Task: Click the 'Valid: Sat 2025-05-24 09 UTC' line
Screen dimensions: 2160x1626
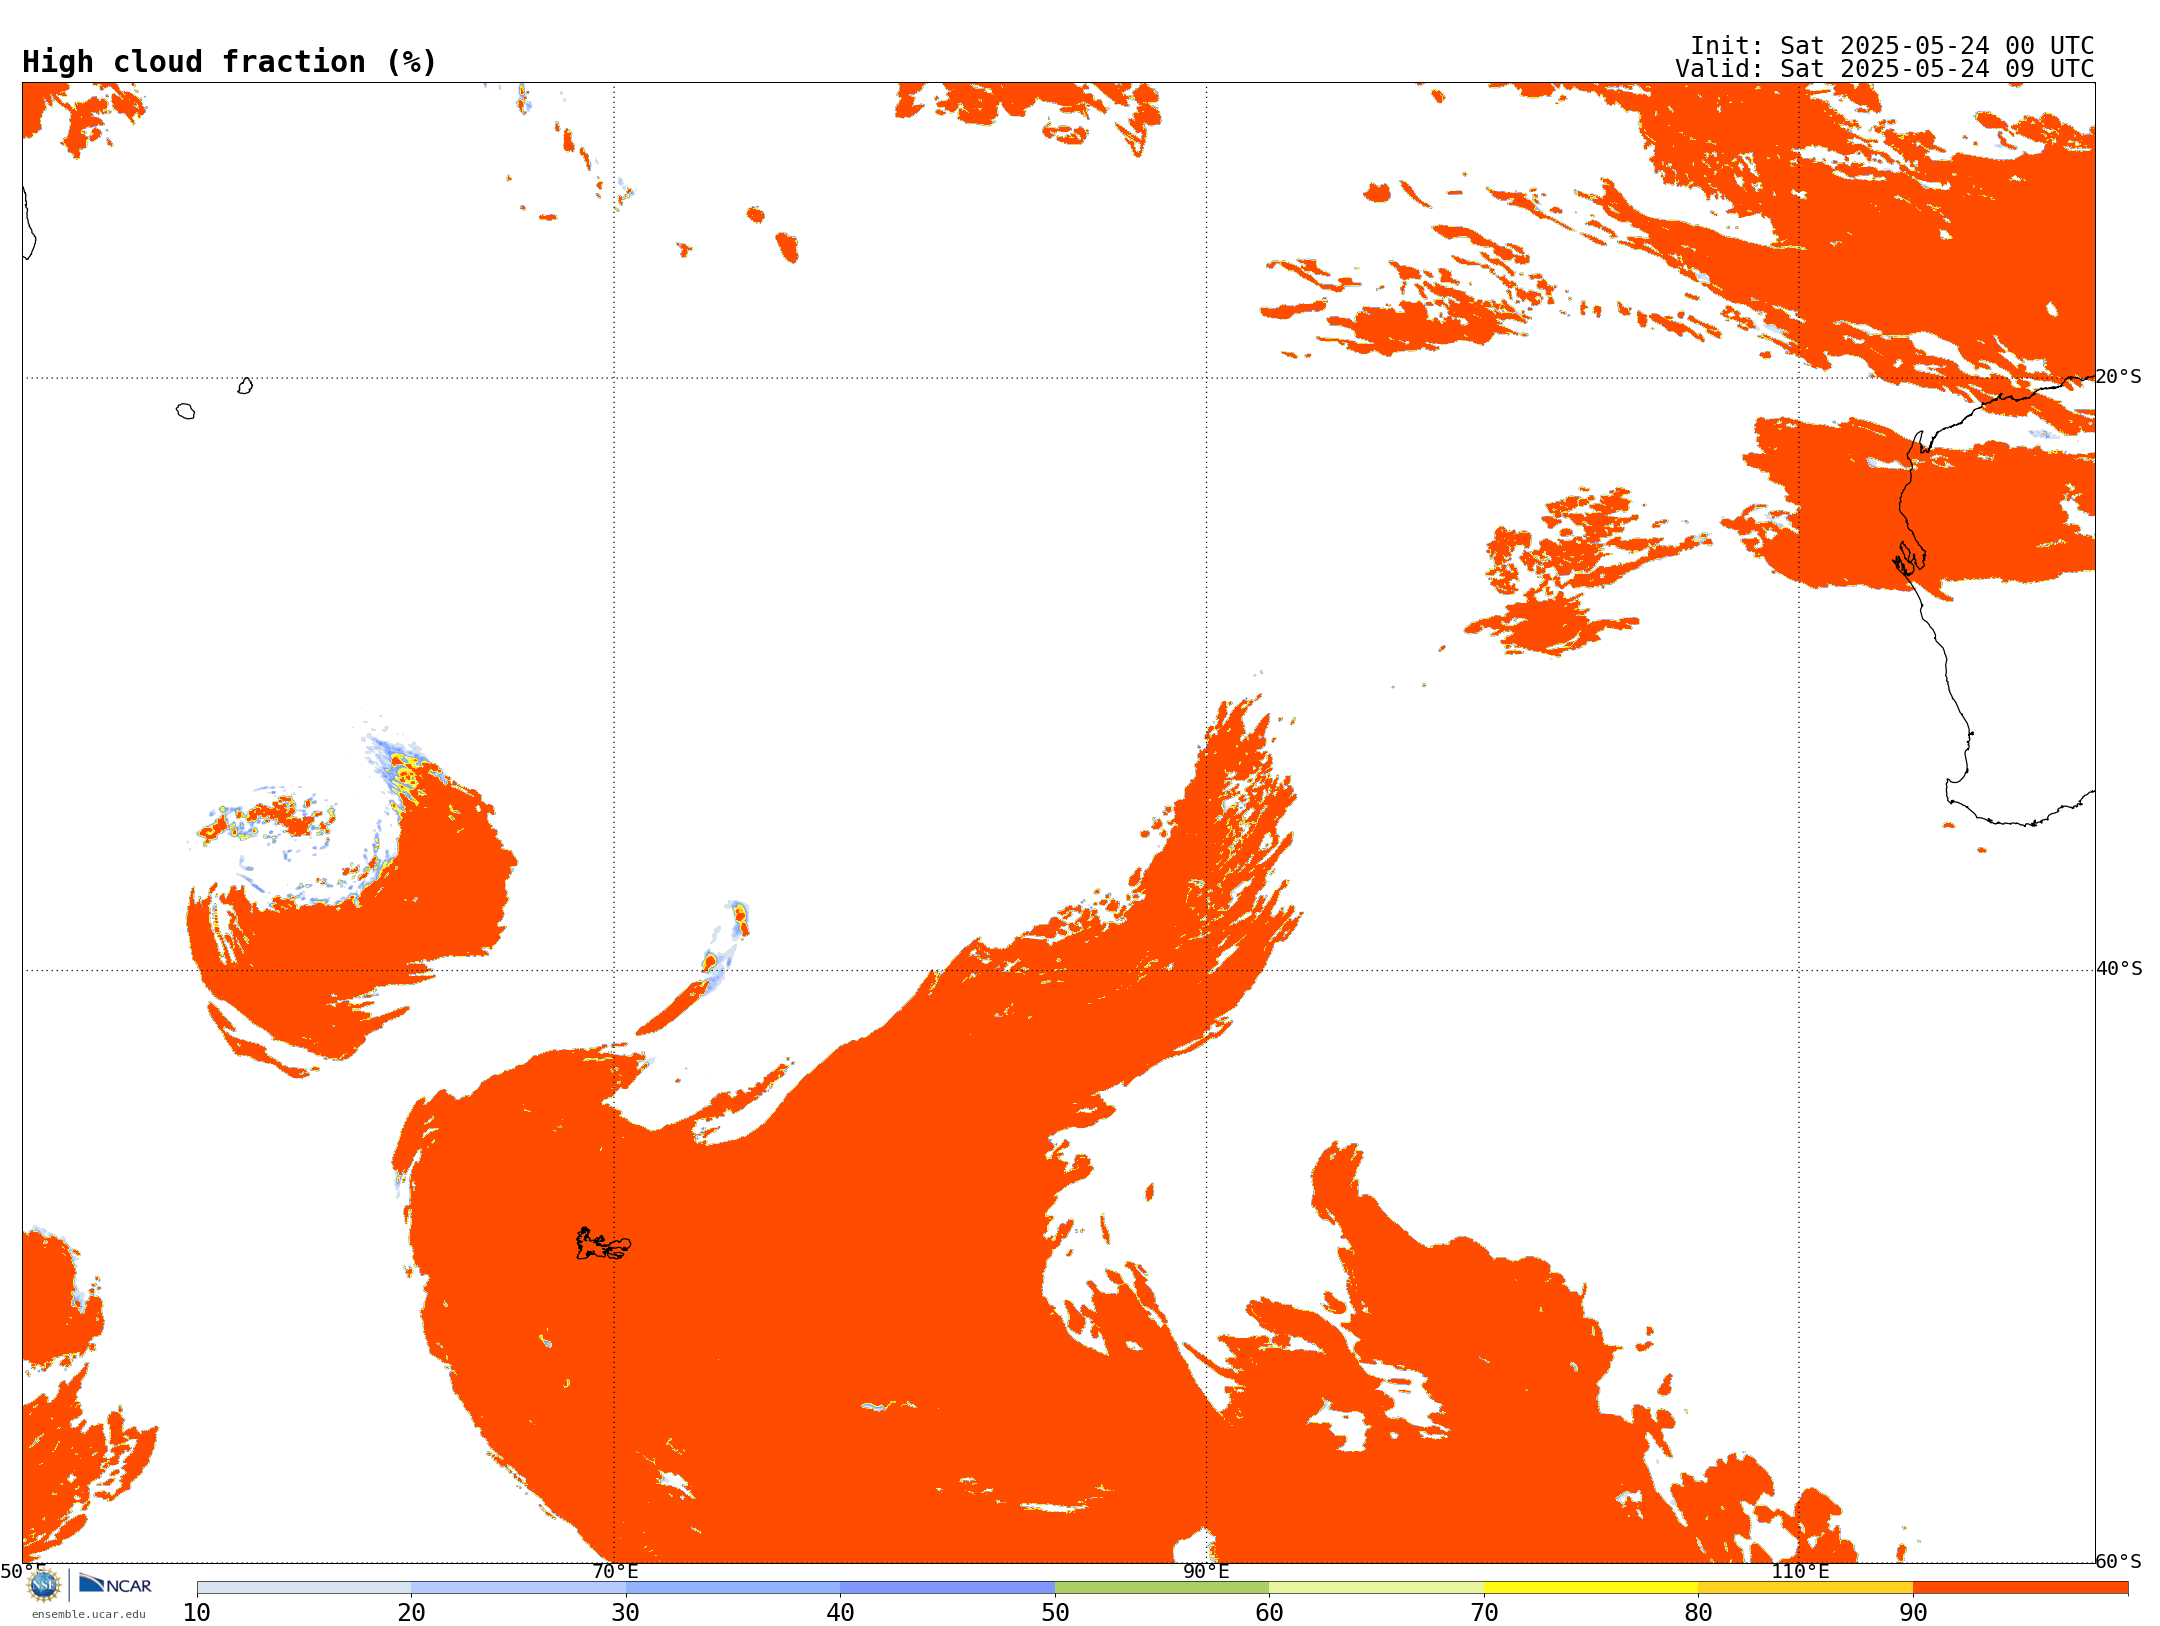Action: [1885, 69]
